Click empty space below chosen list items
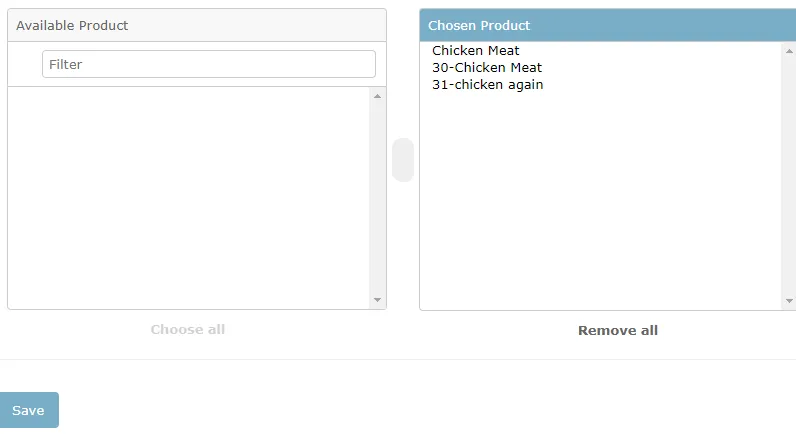Screen dimensions: 796x434 600,200
